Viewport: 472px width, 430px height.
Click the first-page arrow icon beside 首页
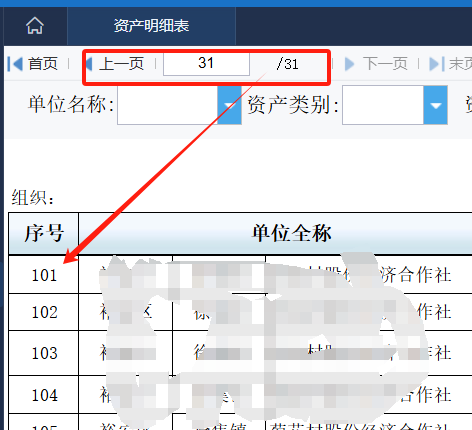15,63
